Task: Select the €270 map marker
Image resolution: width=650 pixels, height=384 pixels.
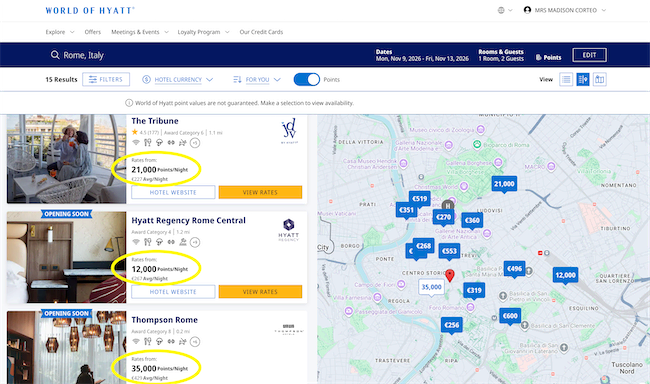Action: (443, 217)
